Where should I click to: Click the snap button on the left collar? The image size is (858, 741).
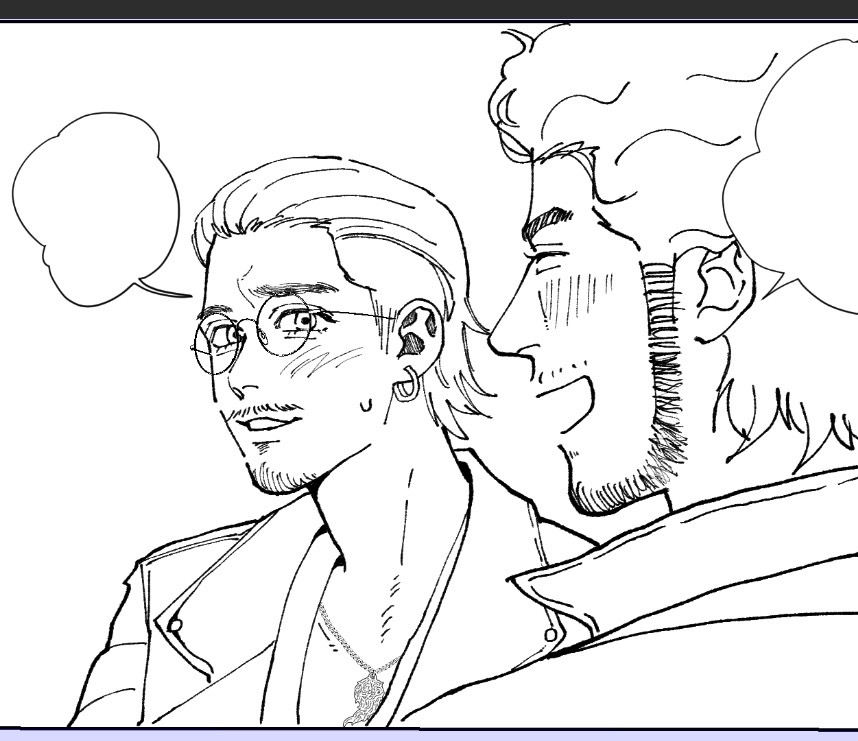(x=175, y=624)
